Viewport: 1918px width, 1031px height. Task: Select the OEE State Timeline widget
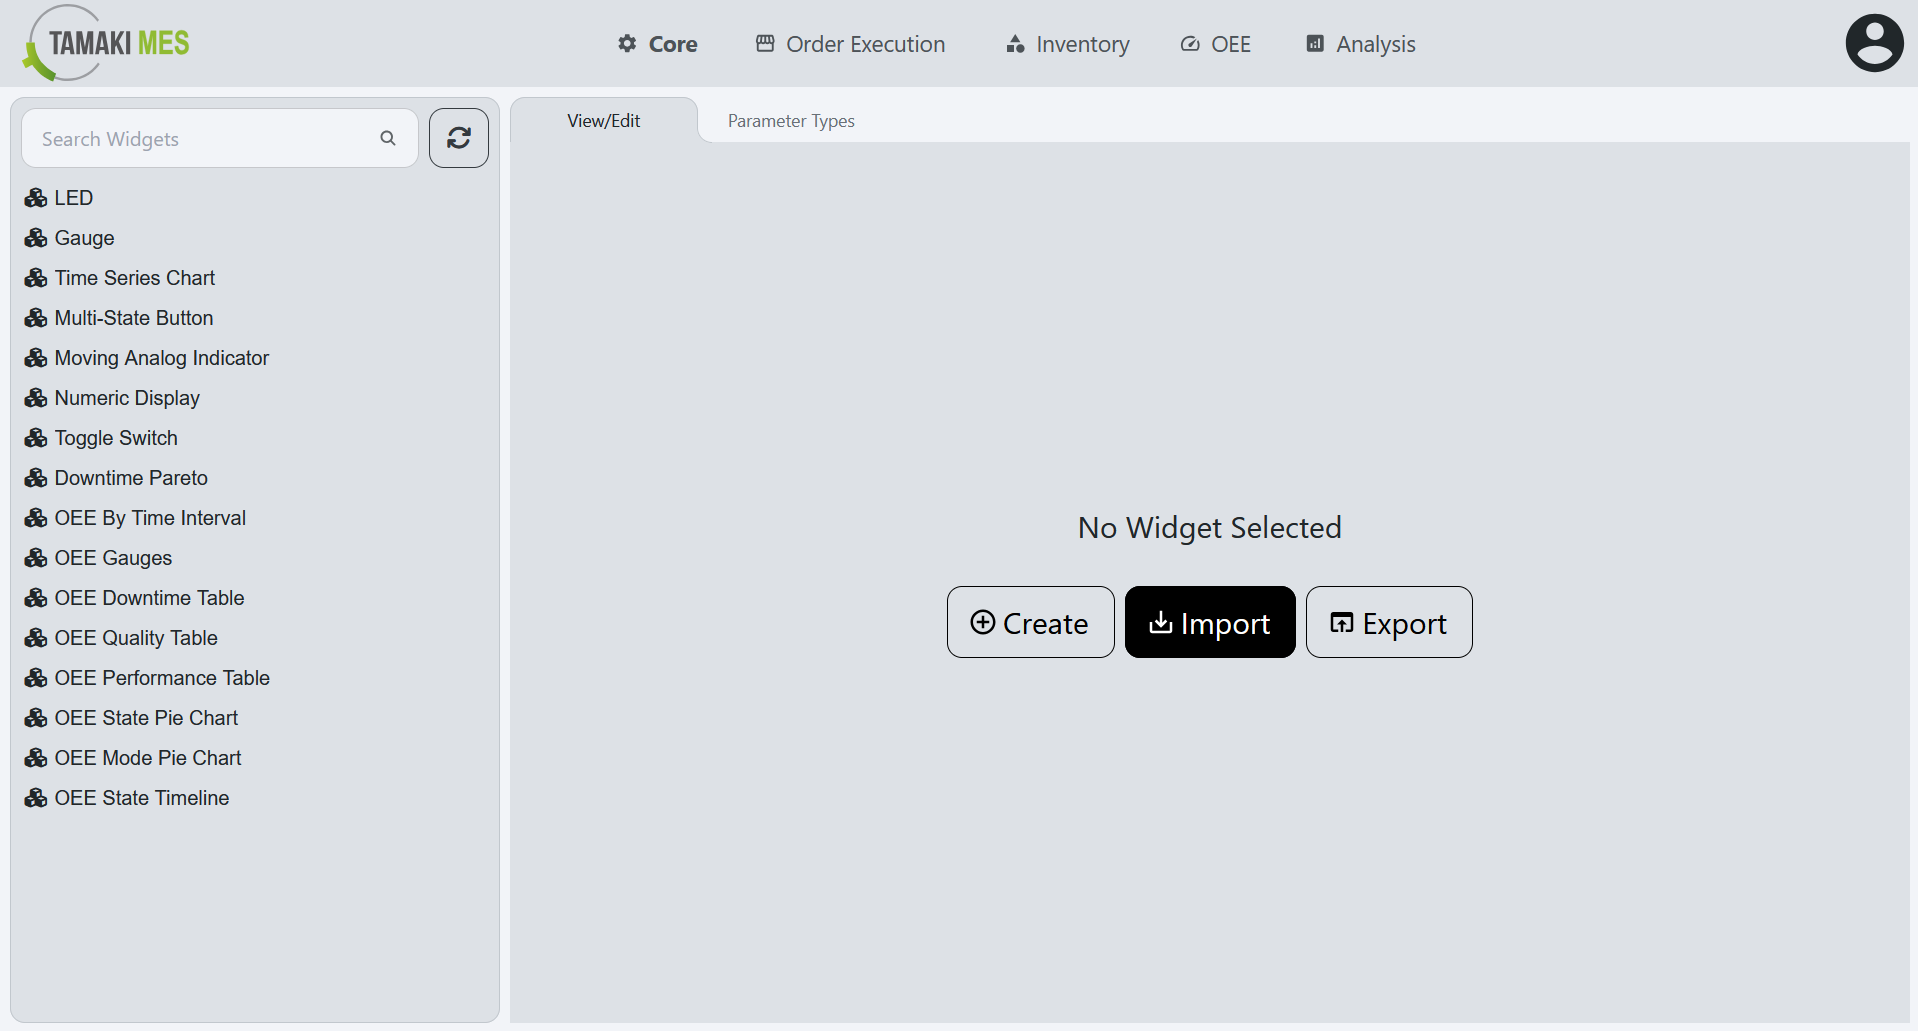pos(141,797)
